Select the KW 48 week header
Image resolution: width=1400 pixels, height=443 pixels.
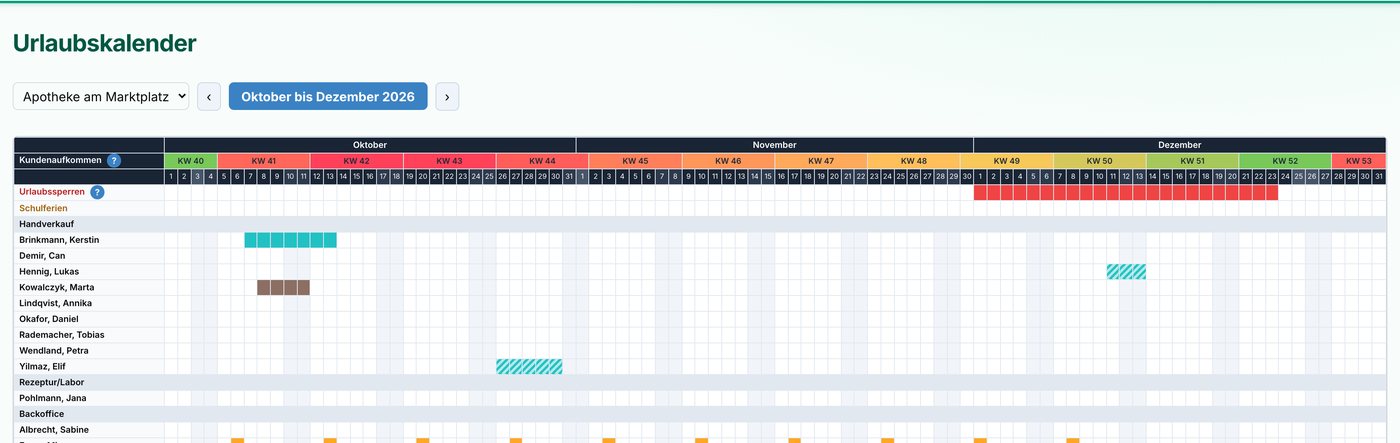(914, 161)
